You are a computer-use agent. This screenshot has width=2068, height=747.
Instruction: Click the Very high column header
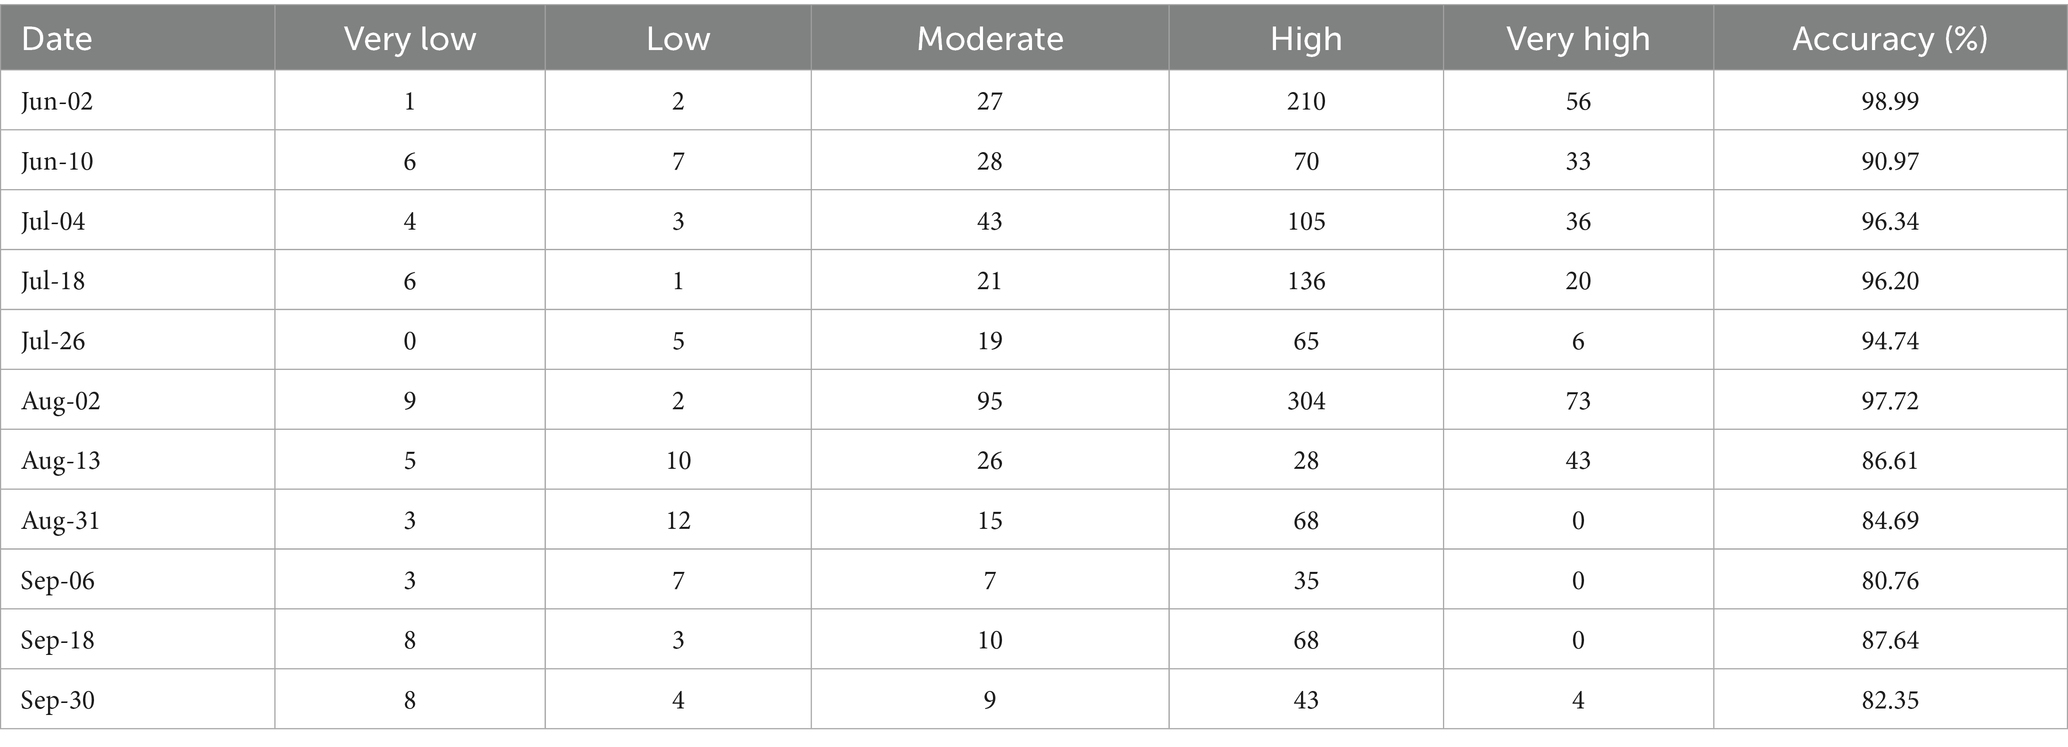point(1578,39)
